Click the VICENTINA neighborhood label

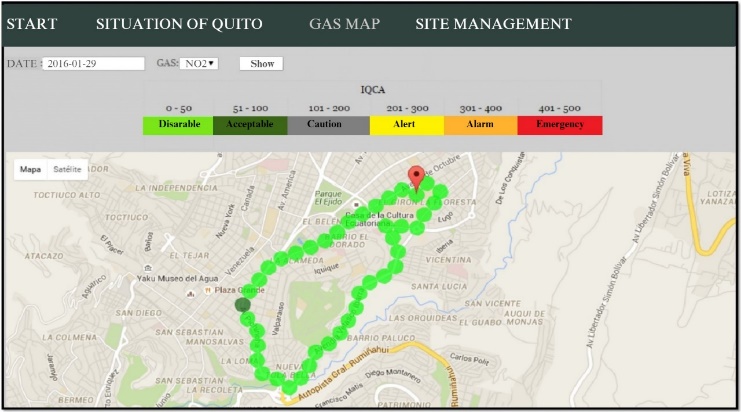(x=448, y=260)
